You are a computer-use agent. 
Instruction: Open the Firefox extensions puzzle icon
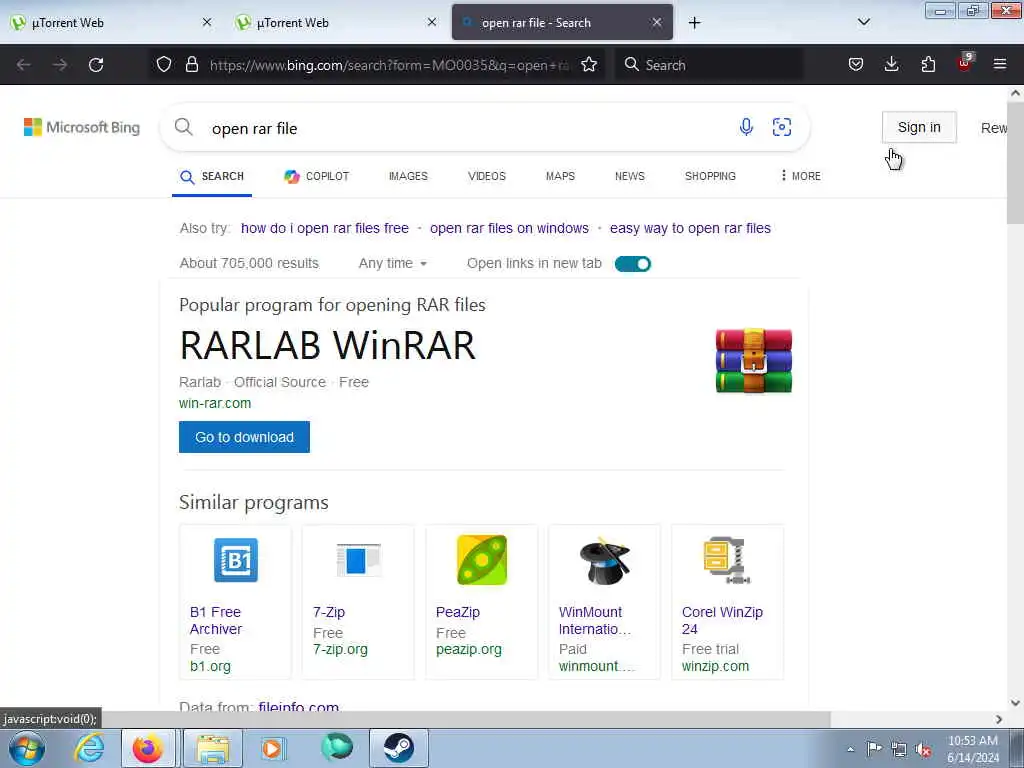pos(928,65)
